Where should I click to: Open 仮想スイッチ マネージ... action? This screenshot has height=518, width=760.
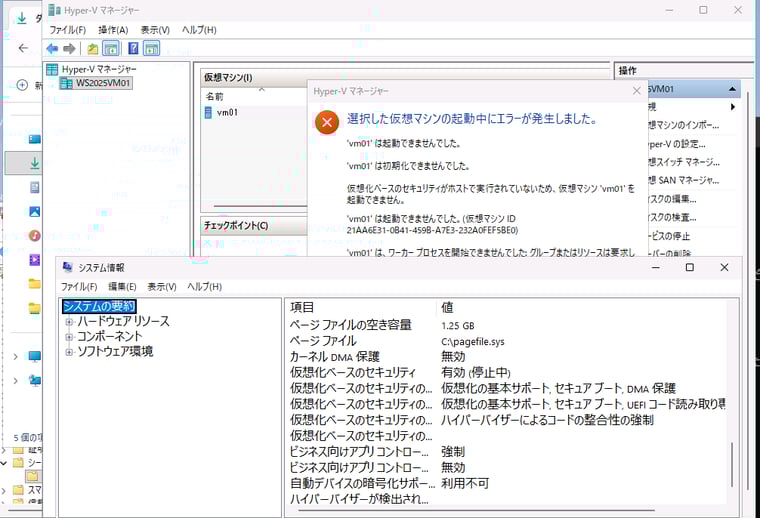684,162
